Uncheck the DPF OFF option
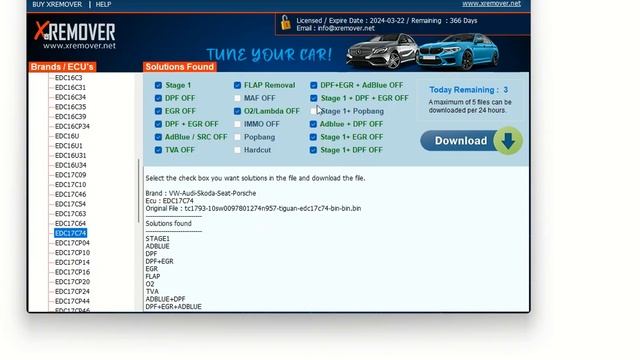Screen dimensions: 640x360 coord(158,98)
